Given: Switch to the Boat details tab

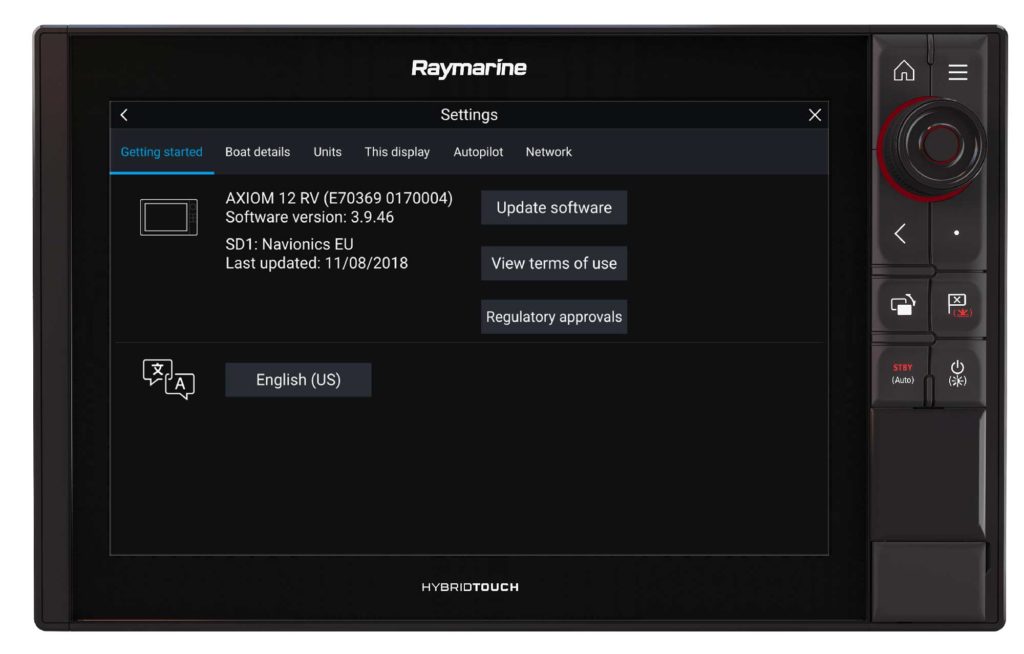Looking at the screenshot, I should 257,152.
